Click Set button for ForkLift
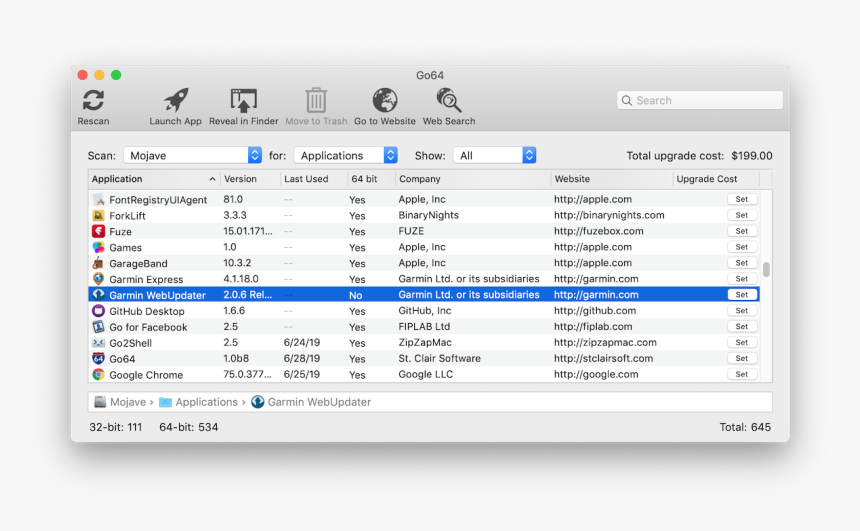The image size is (860, 531). point(742,215)
